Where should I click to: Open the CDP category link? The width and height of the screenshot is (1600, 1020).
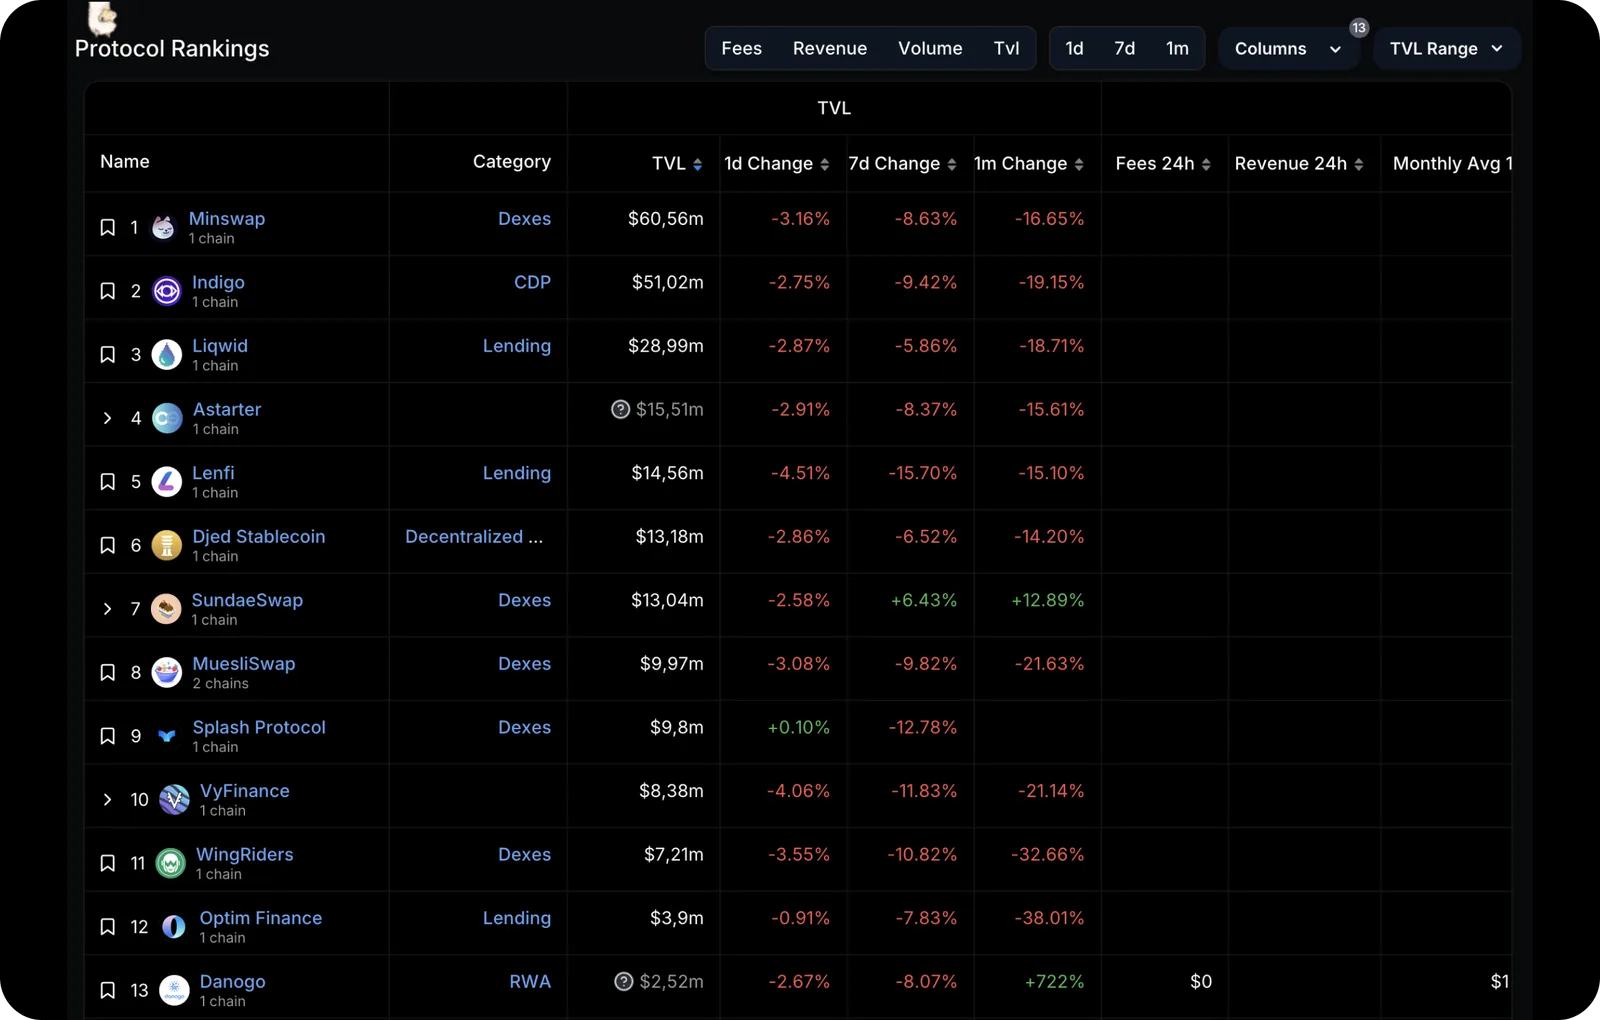[x=532, y=283]
